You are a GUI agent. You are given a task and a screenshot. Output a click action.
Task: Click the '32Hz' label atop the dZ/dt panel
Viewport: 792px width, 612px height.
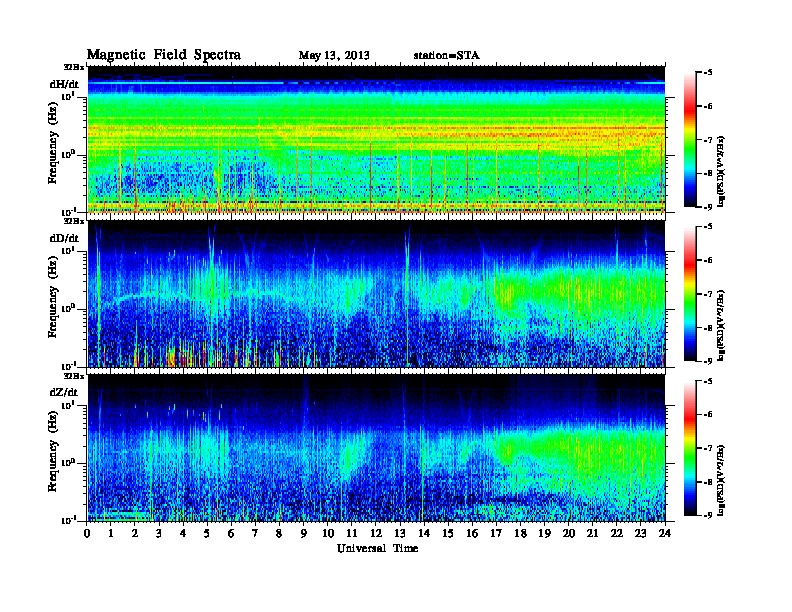(74, 376)
